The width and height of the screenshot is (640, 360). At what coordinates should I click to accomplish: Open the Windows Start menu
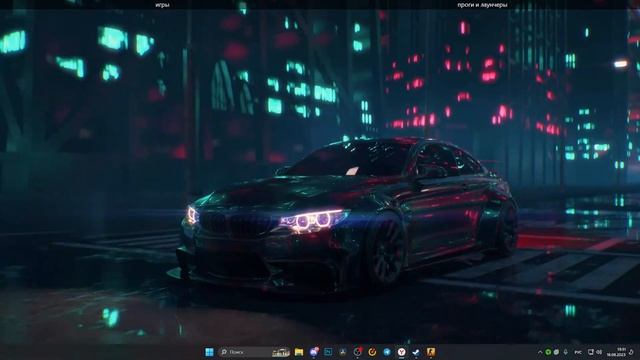[209, 352]
